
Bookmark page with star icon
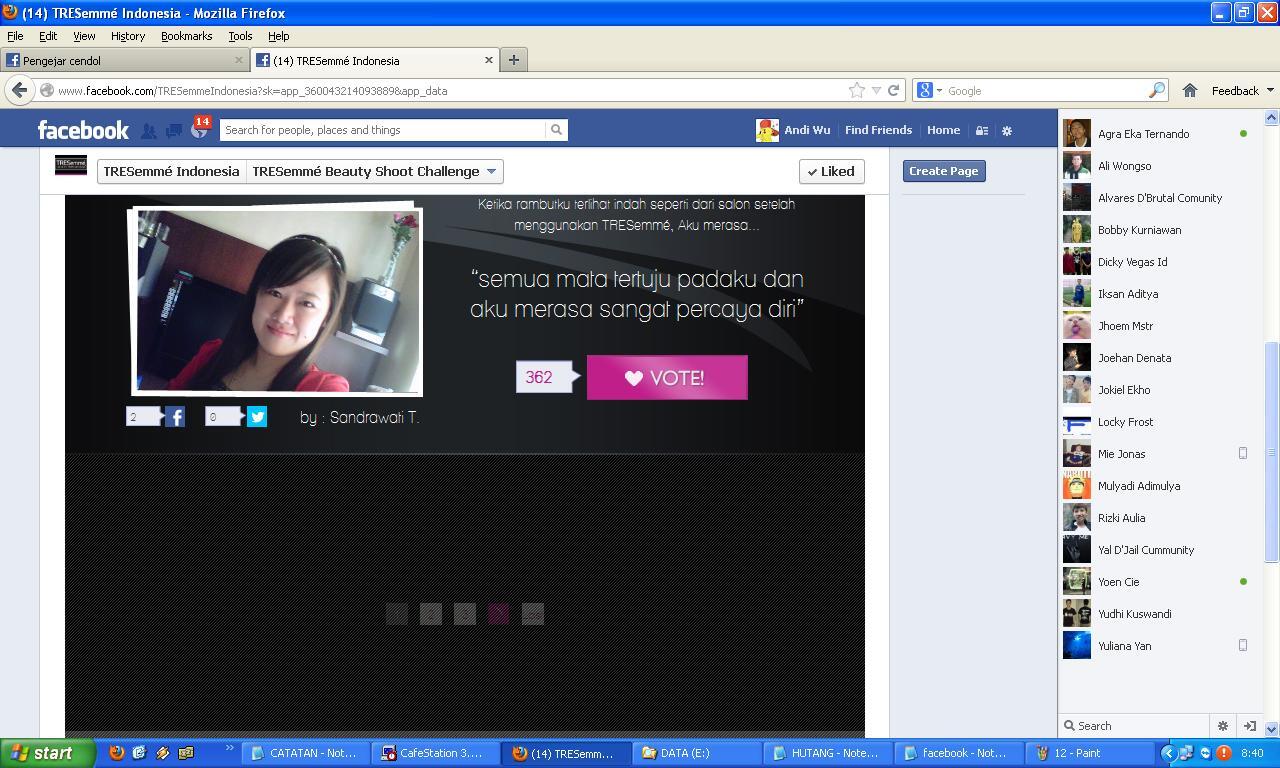tap(857, 90)
